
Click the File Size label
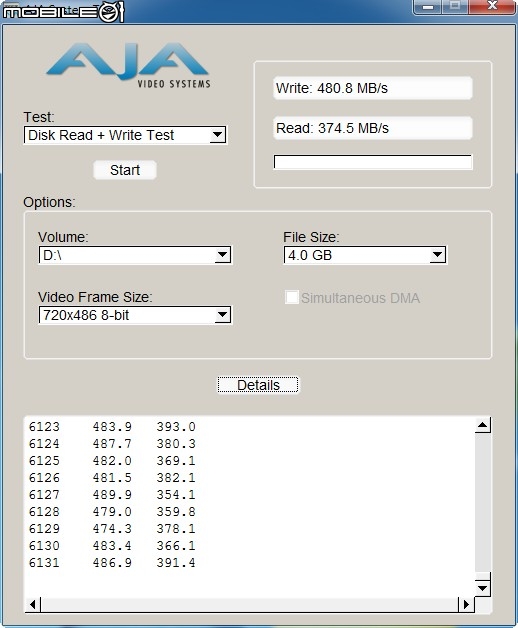point(311,237)
